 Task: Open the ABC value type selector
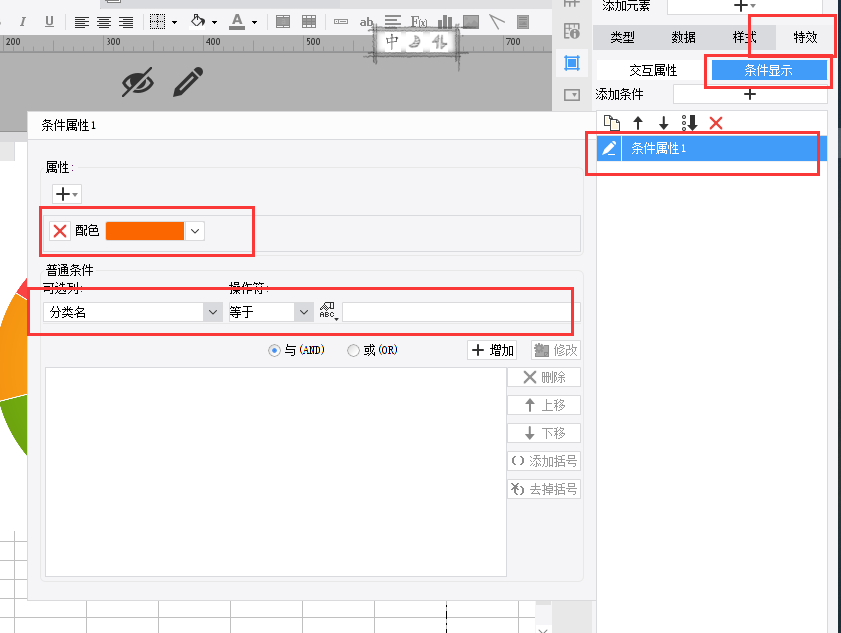[328, 311]
